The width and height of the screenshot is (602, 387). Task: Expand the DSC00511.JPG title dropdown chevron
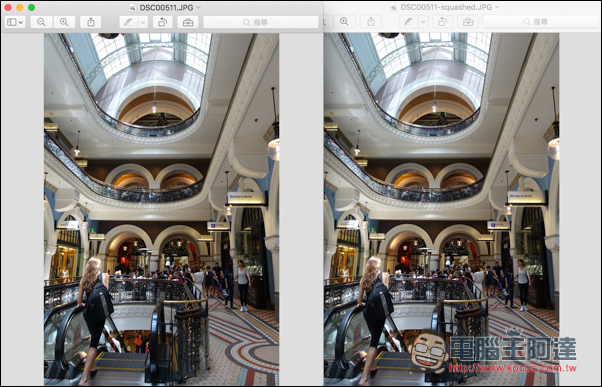point(198,7)
